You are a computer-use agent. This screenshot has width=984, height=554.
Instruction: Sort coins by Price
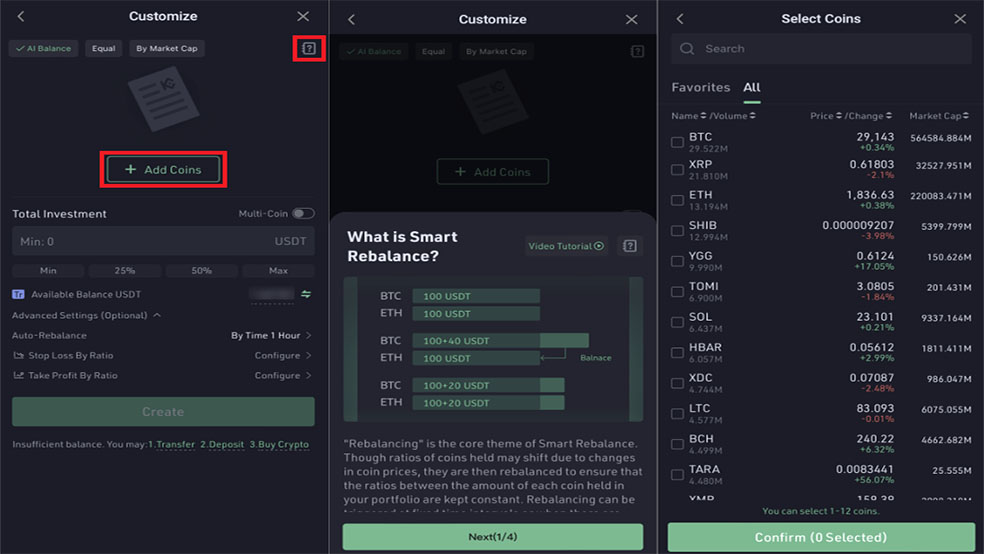point(825,116)
